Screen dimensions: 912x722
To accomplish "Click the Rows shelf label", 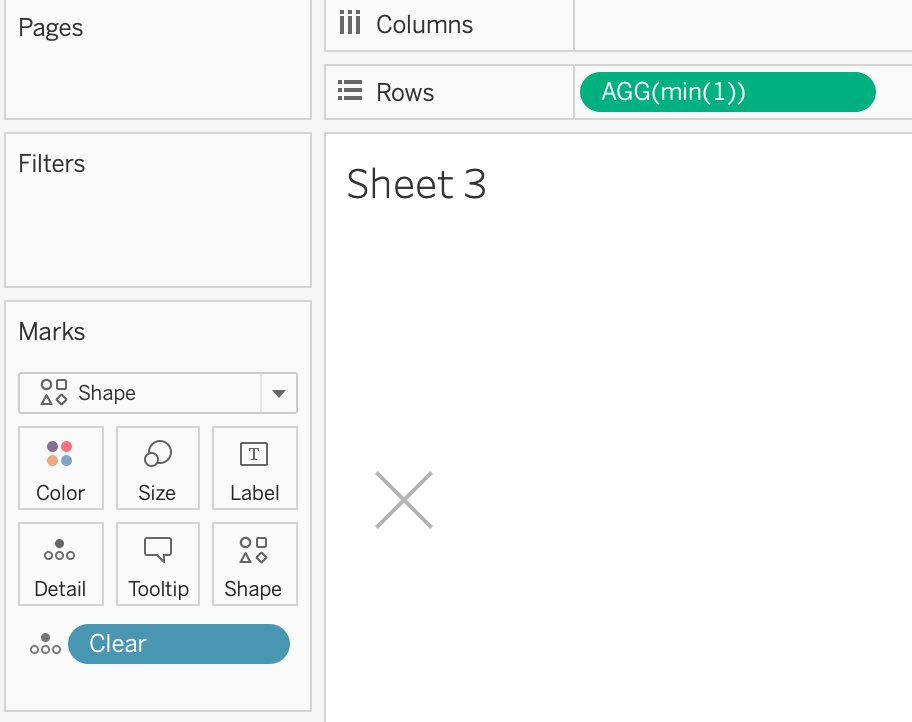I will point(405,93).
